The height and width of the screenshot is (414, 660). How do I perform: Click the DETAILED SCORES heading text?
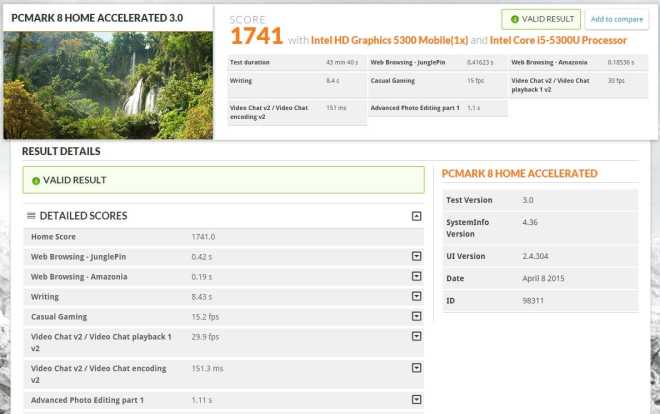point(83,216)
